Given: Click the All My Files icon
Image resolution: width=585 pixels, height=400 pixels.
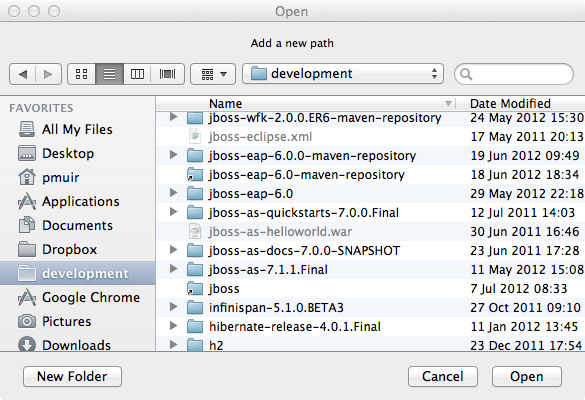Looking at the screenshot, I should (27, 129).
